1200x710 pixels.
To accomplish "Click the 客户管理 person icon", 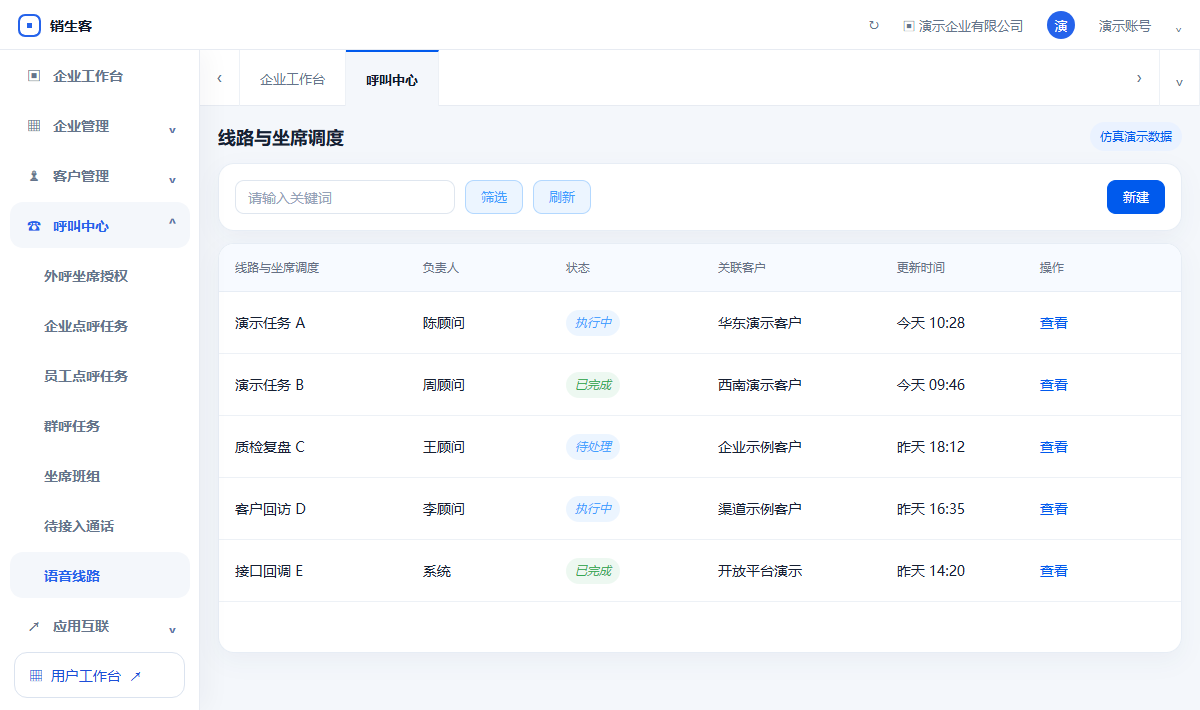I will click(x=34, y=176).
